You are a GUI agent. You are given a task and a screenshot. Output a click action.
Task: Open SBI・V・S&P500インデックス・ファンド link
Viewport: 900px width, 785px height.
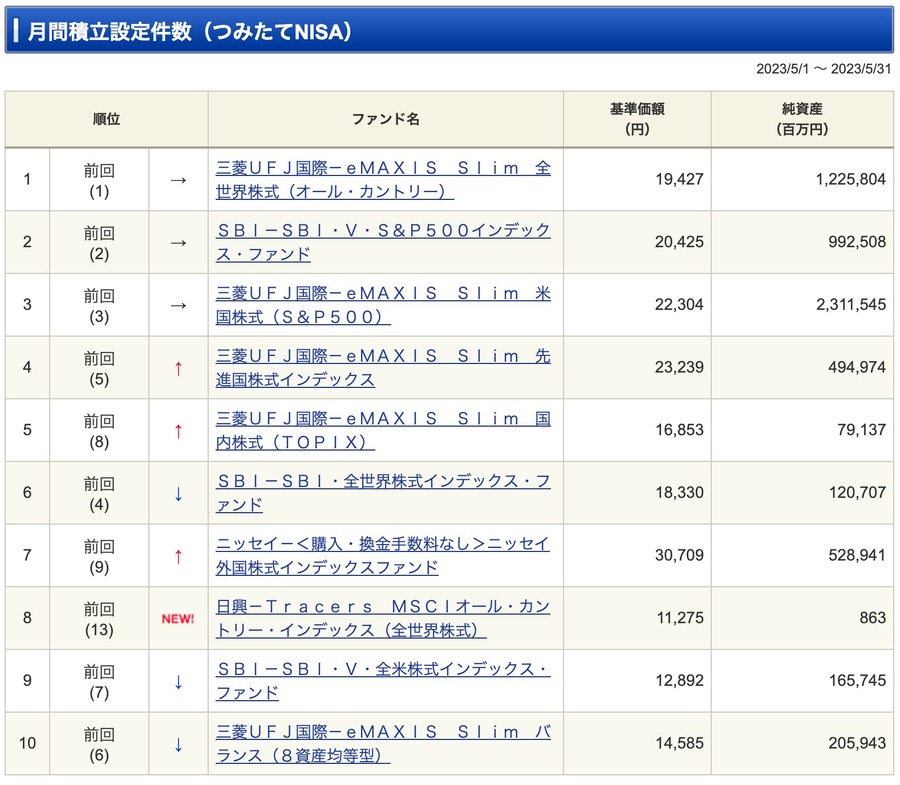pos(383,242)
